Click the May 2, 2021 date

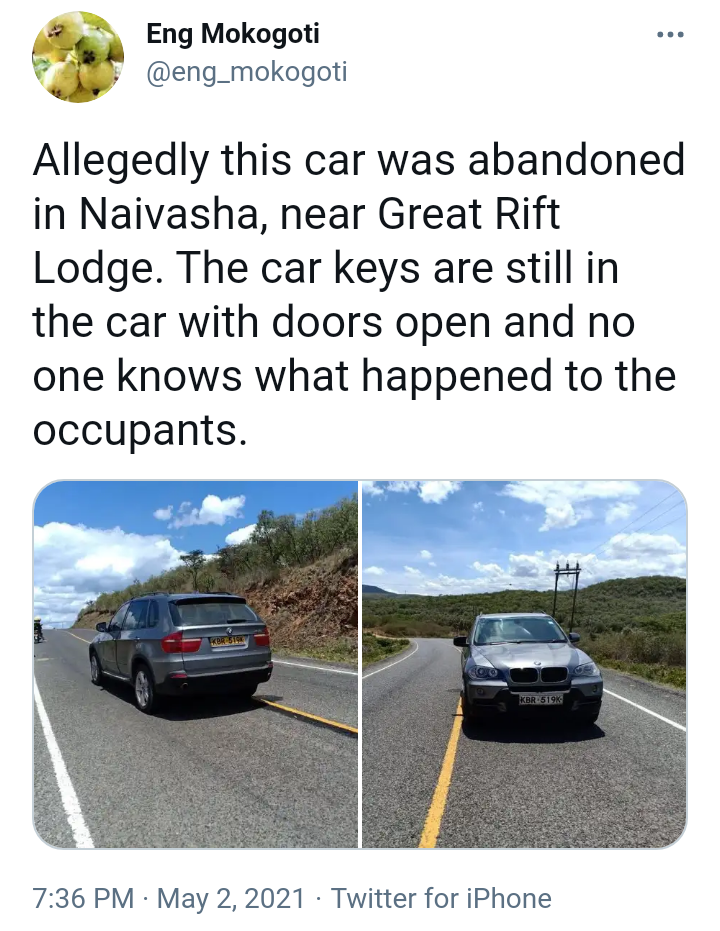pos(230,898)
